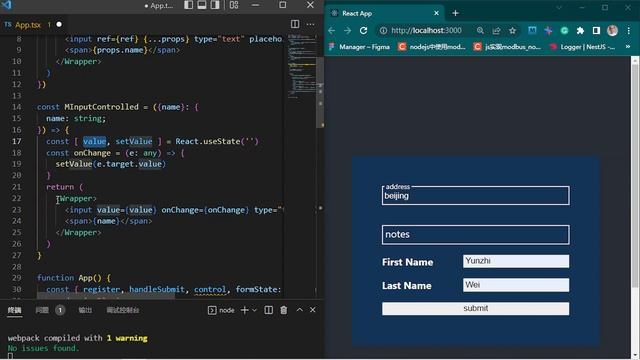Click the notes input field
Image resolution: width=640 pixels, height=360 pixels.
(x=476, y=235)
